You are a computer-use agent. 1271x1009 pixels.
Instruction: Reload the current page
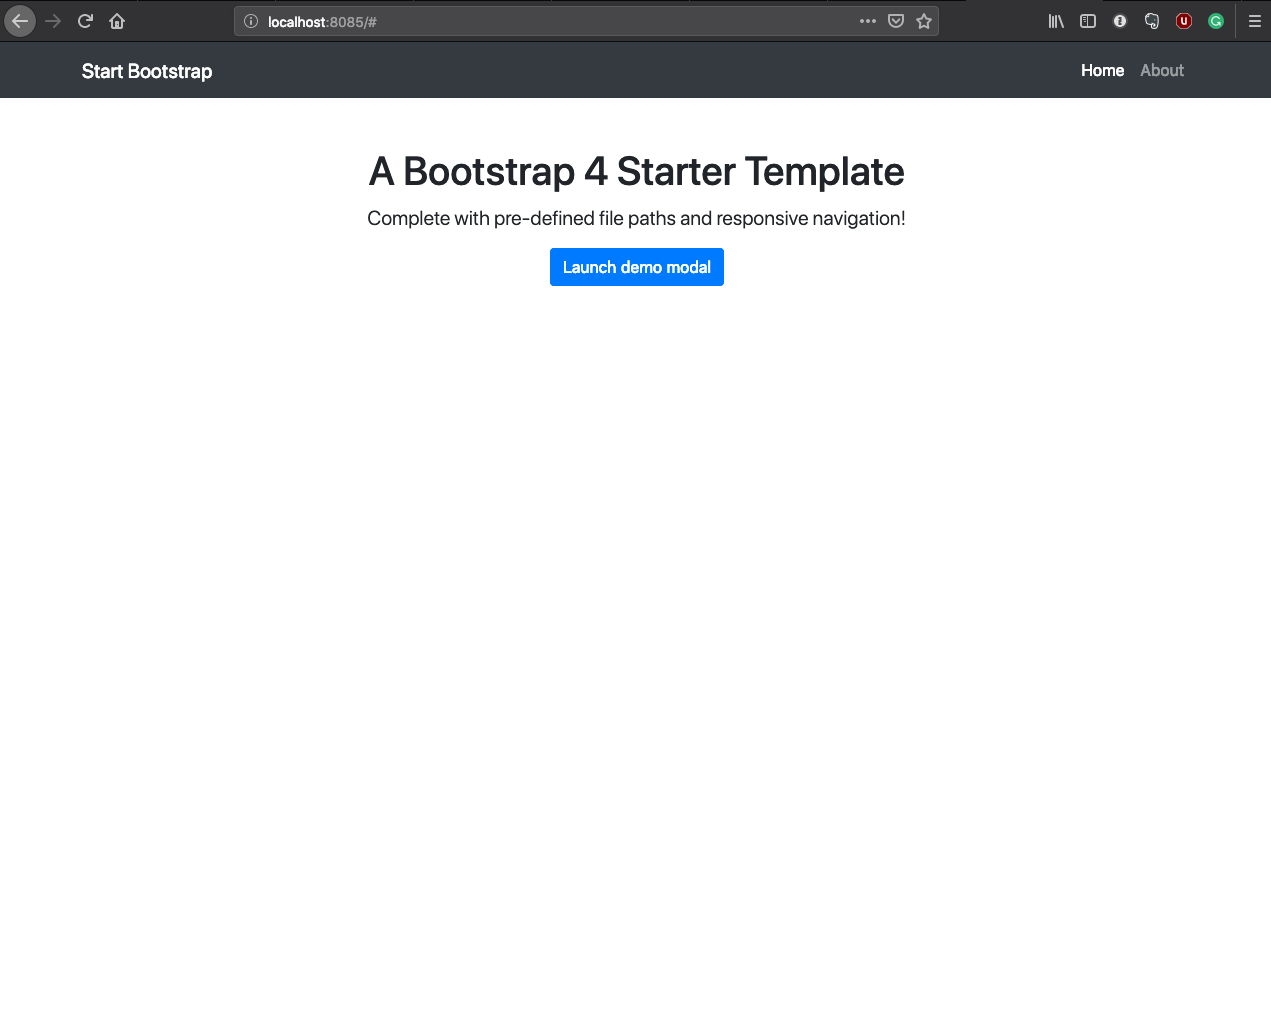click(x=85, y=21)
